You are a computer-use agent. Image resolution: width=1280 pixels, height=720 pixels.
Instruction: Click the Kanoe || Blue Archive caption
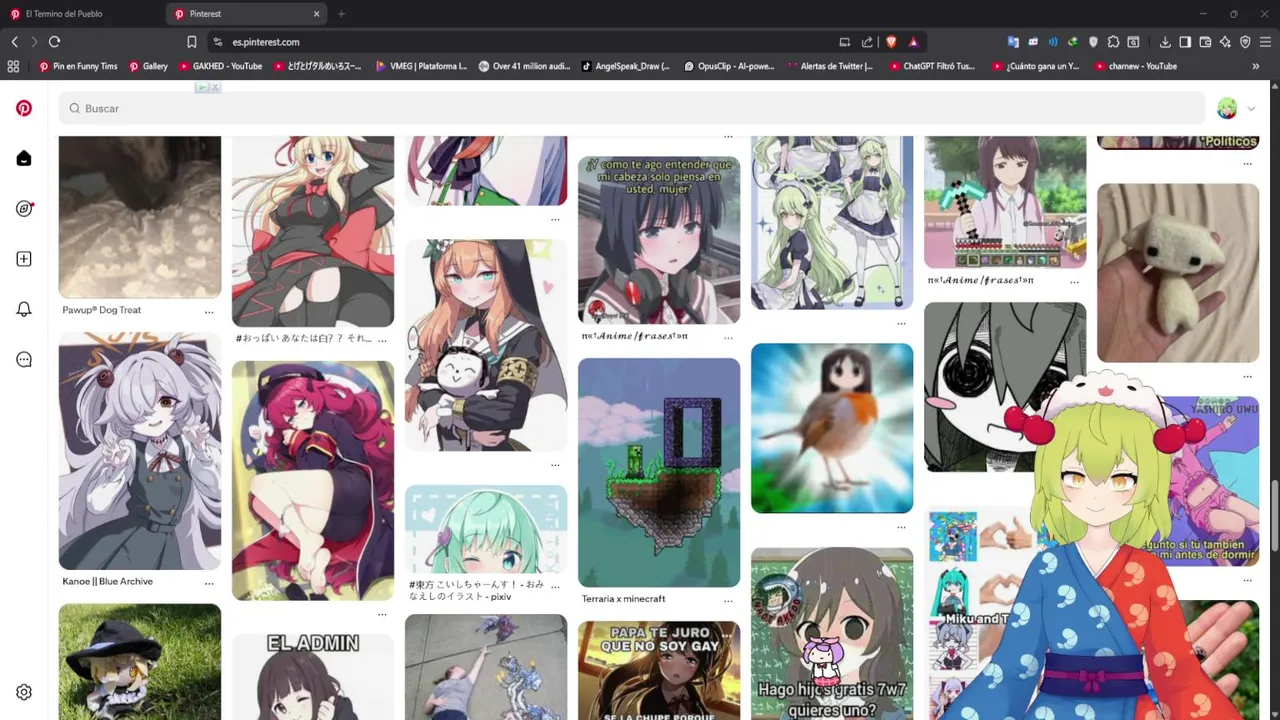(x=107, y=581)
